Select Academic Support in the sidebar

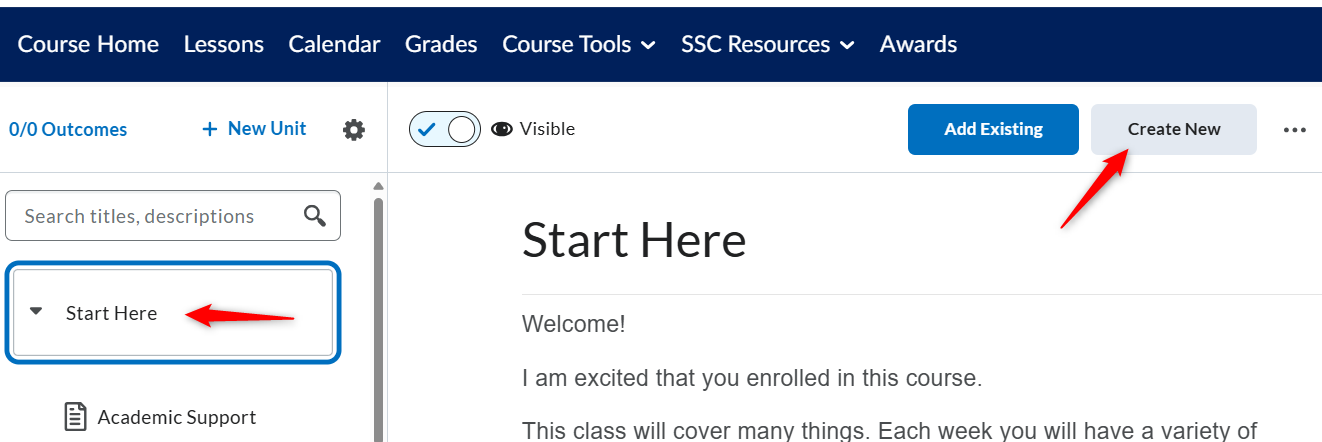pyautogui.click(x=177, y=417)
